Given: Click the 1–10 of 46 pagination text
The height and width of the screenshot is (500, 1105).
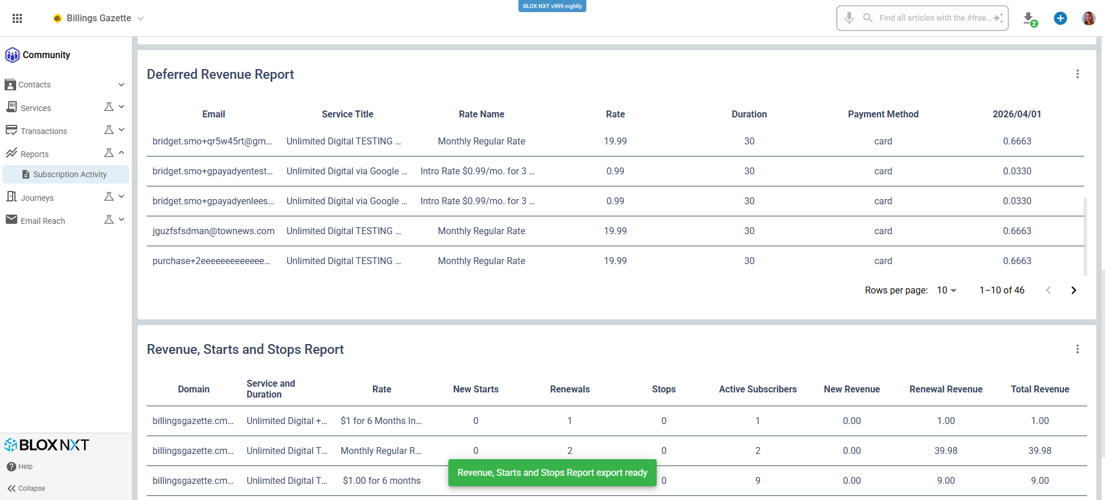Looking at the screenshot, I should (x=1001, y=290).
